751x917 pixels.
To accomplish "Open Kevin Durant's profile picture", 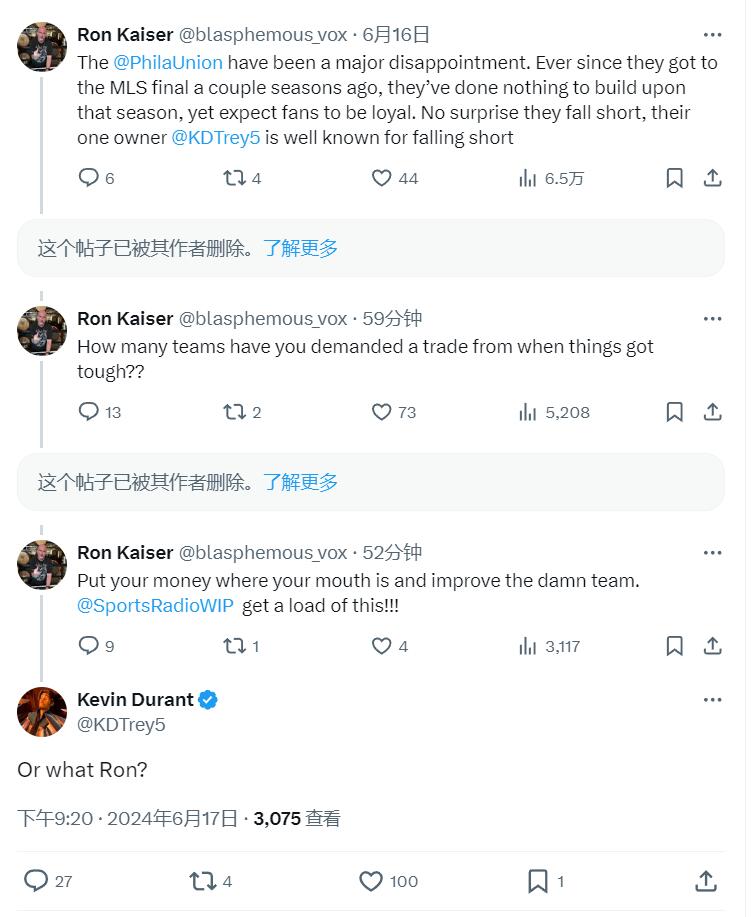I will point(42,711).
